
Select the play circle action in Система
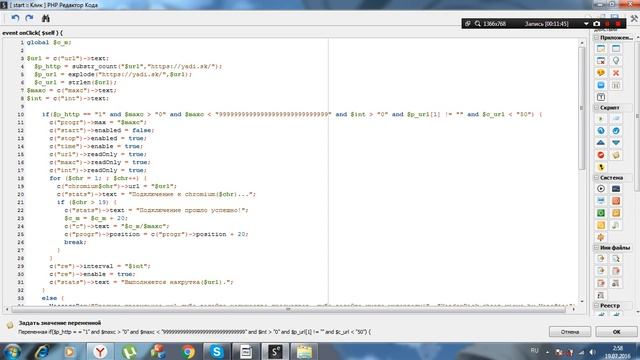coord(601,189)
